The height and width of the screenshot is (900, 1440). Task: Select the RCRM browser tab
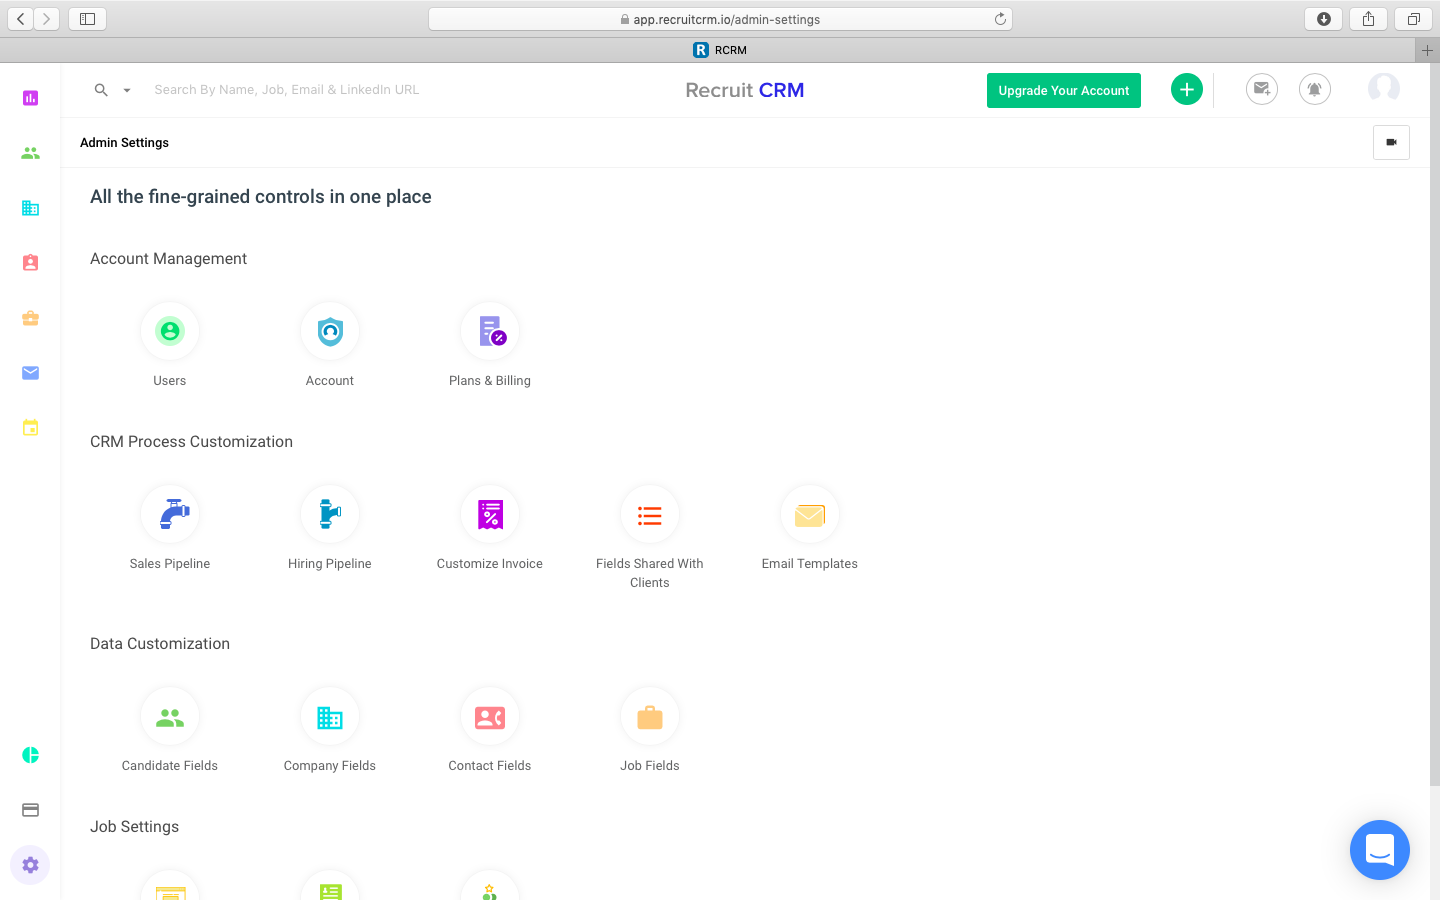720,50
